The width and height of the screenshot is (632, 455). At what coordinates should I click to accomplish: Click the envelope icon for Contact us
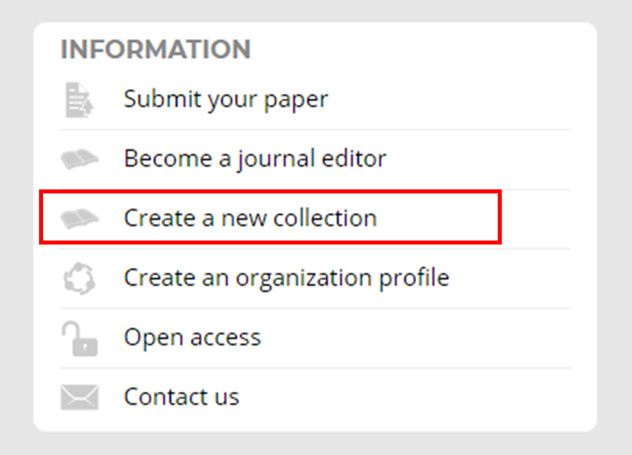(x=80, y=397)
